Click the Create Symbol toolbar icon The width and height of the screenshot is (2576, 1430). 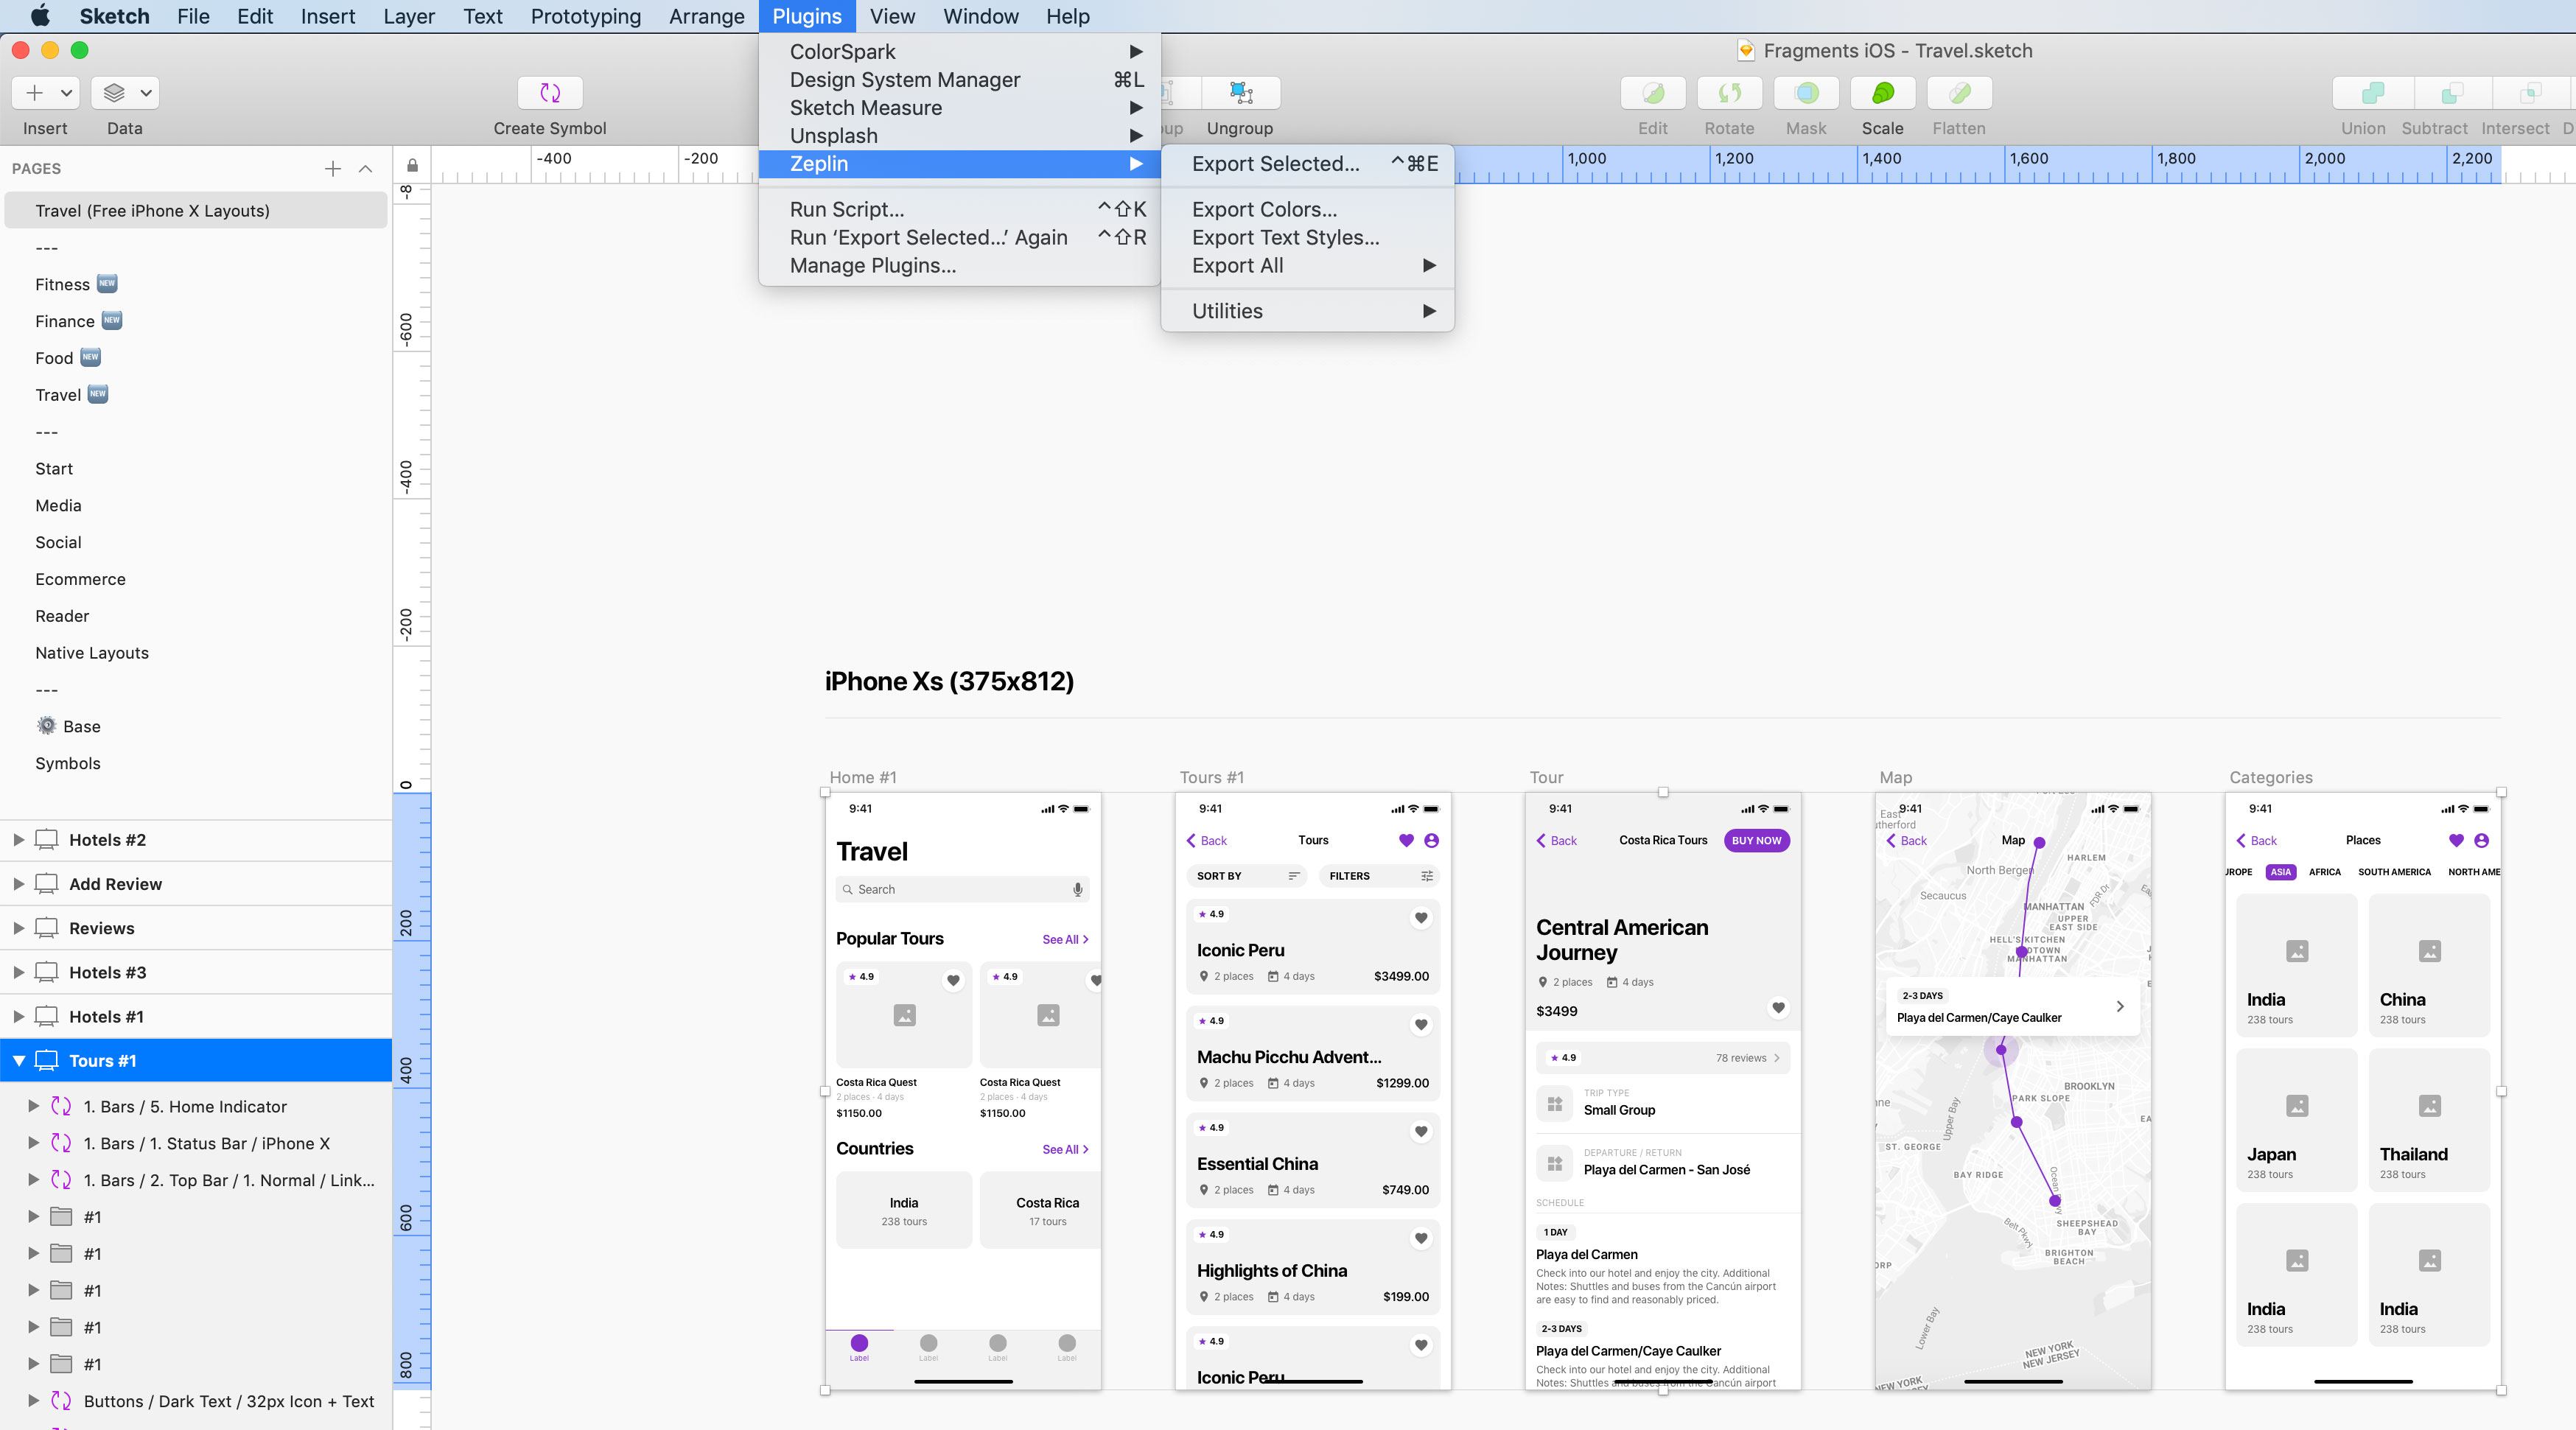tap(549, 93)
